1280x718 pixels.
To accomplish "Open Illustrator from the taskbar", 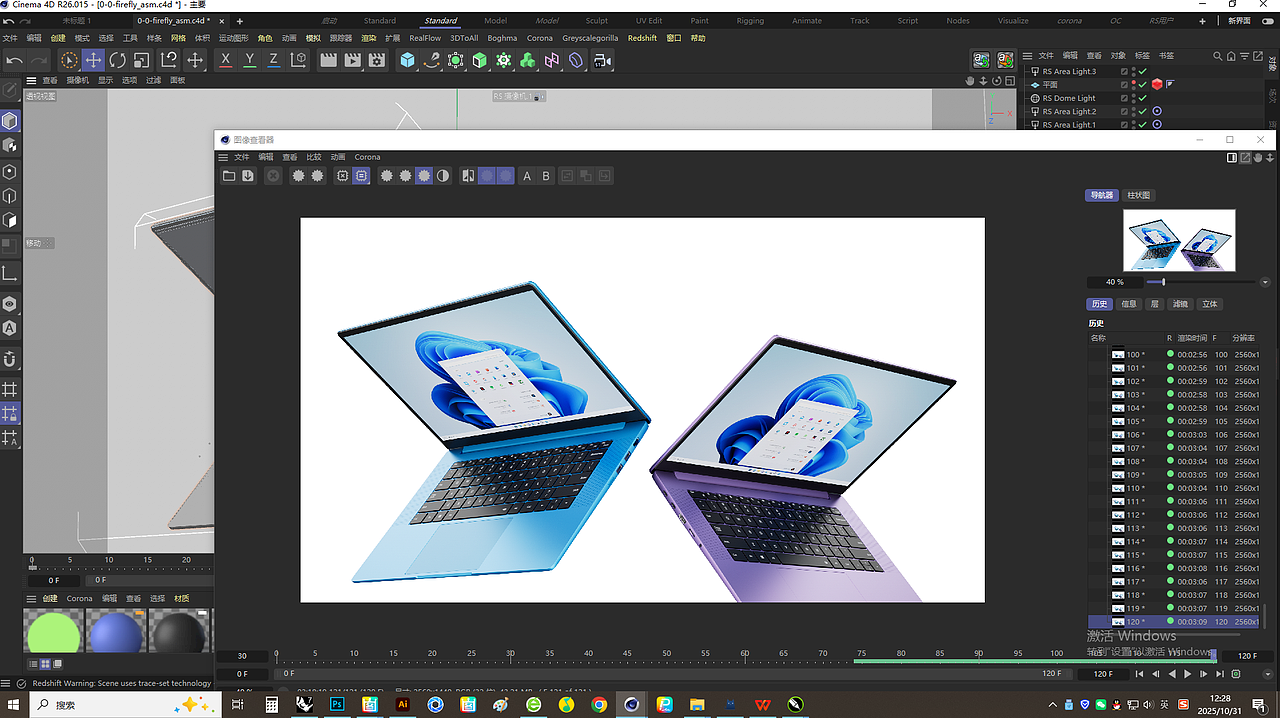I will tap(402, 704).
